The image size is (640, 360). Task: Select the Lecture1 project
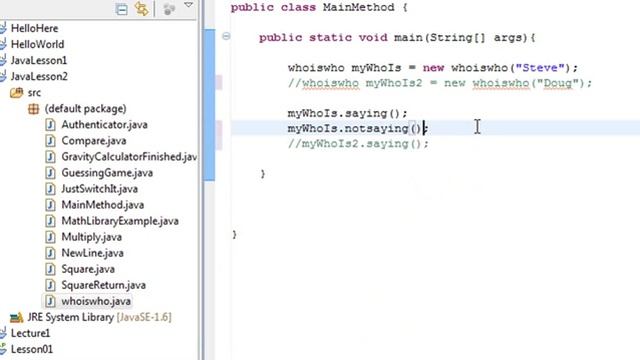pyautogui.click(x=31, y=333)
